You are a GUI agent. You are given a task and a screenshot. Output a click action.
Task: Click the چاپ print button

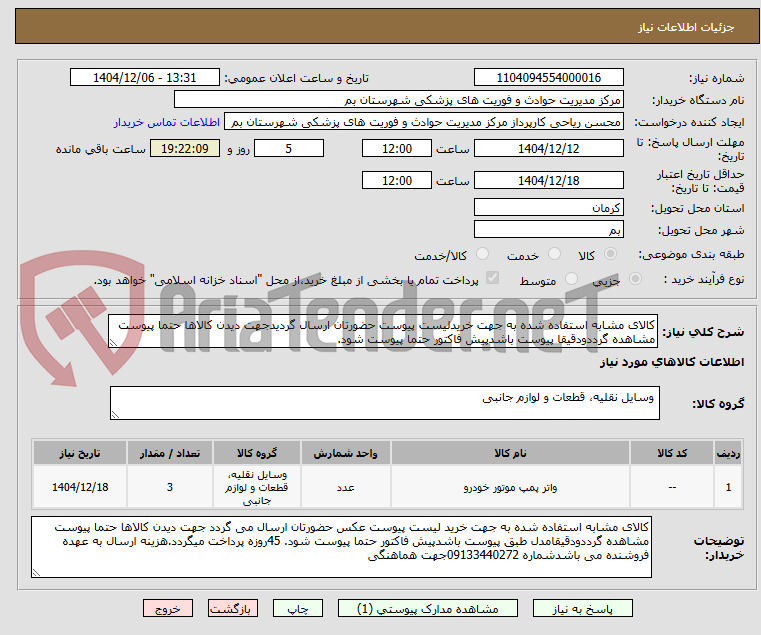(298, 608)
